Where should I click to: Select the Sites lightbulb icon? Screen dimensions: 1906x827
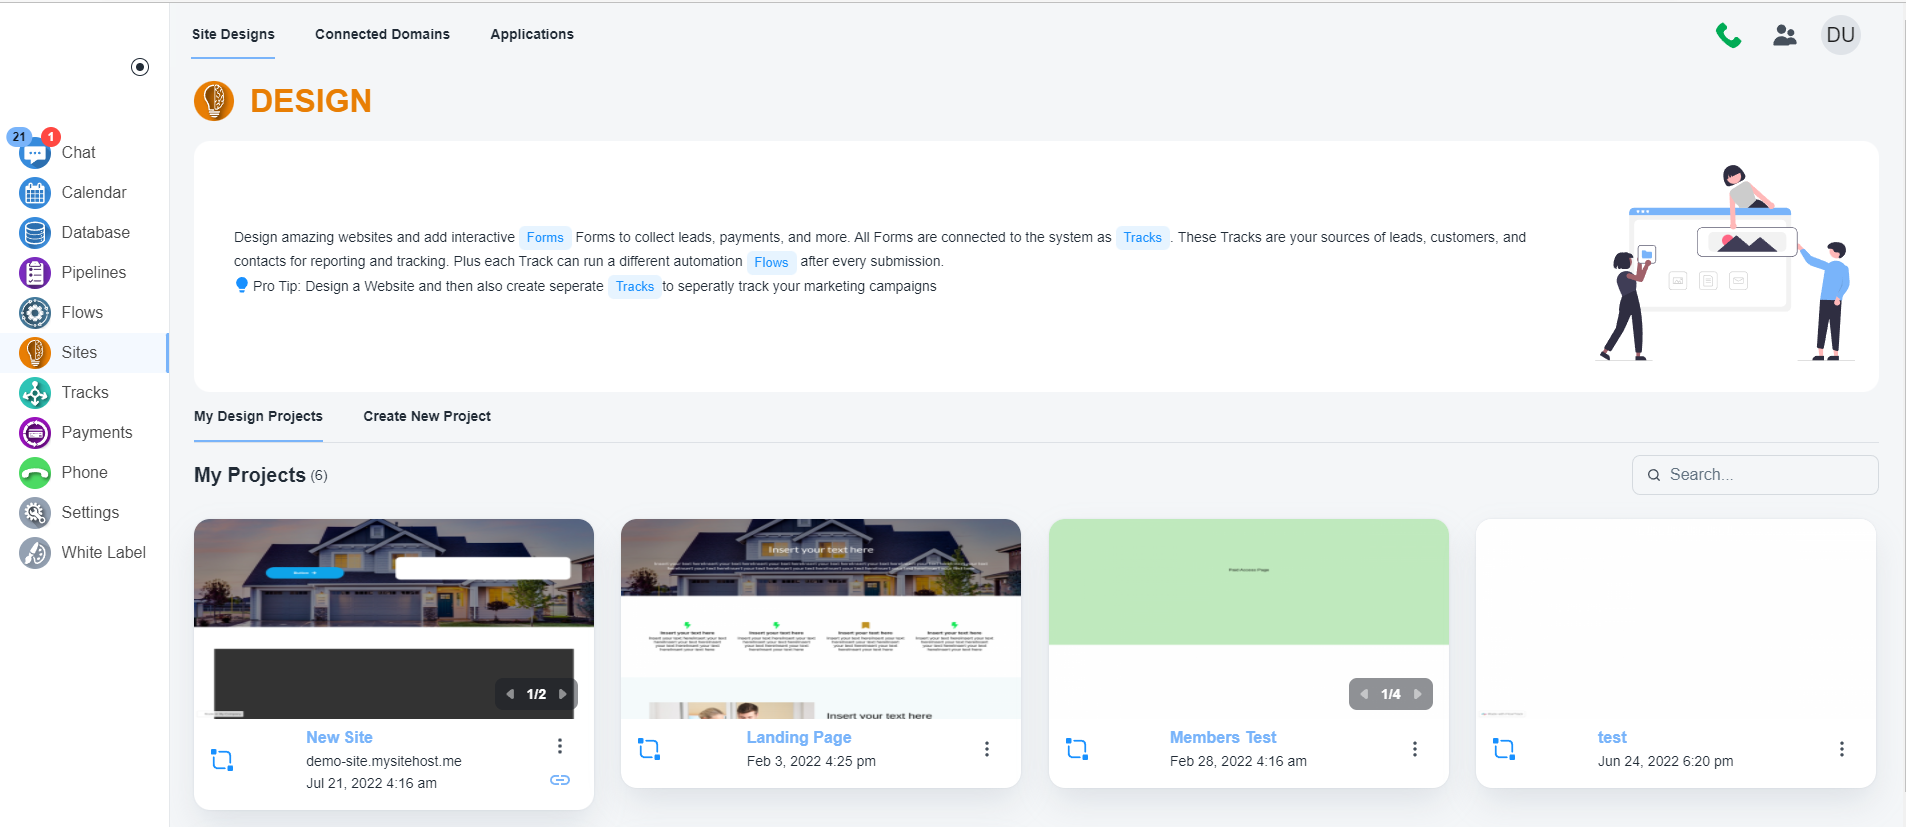(x=35, y=353)
